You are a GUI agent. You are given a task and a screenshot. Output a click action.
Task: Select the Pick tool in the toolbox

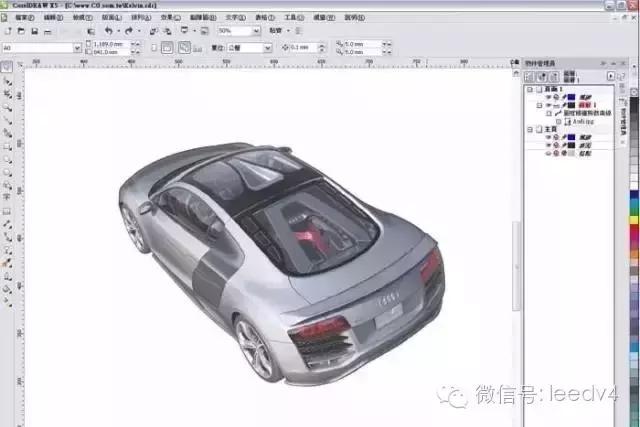[x=7, y=67]
